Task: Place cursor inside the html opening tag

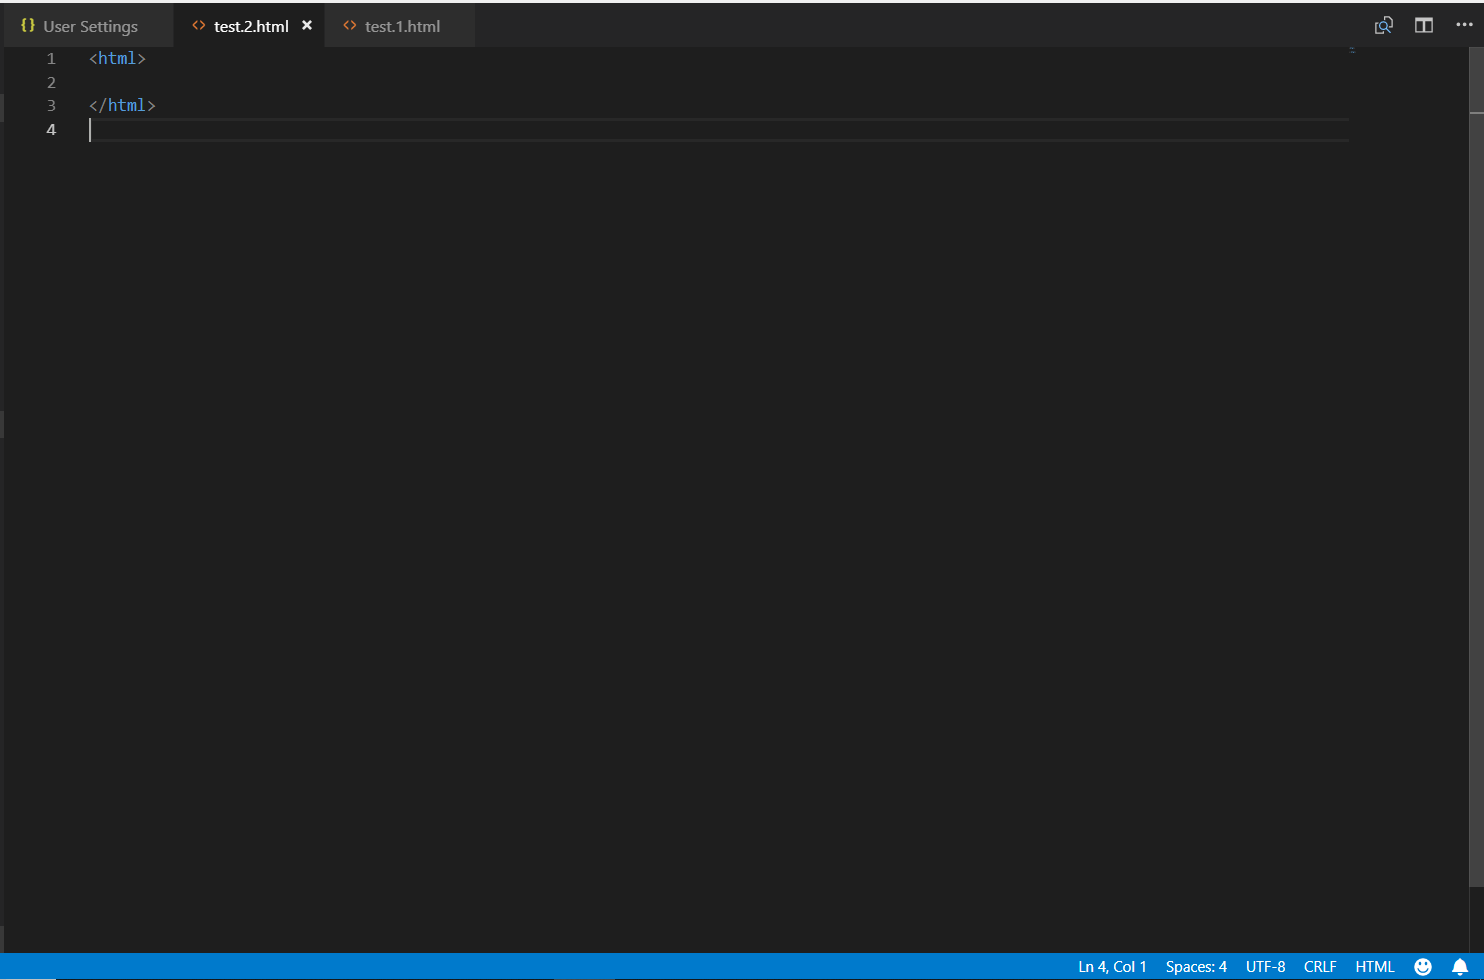Action: click(117, 58)
